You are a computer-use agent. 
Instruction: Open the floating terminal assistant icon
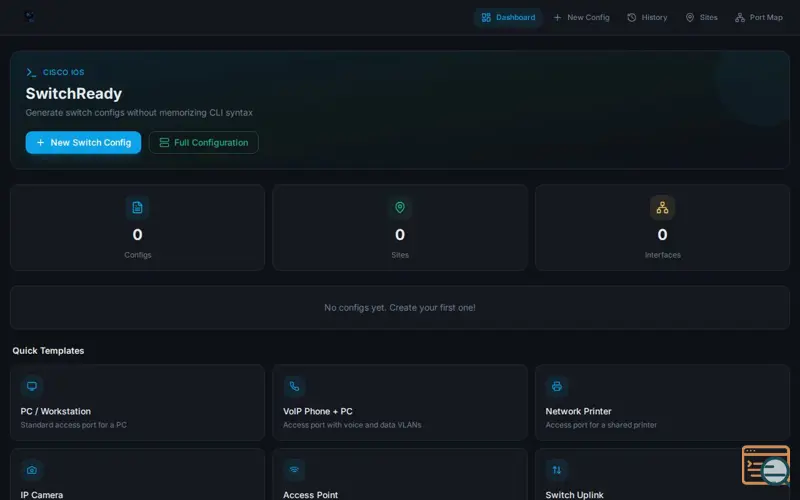click(766, 465)
